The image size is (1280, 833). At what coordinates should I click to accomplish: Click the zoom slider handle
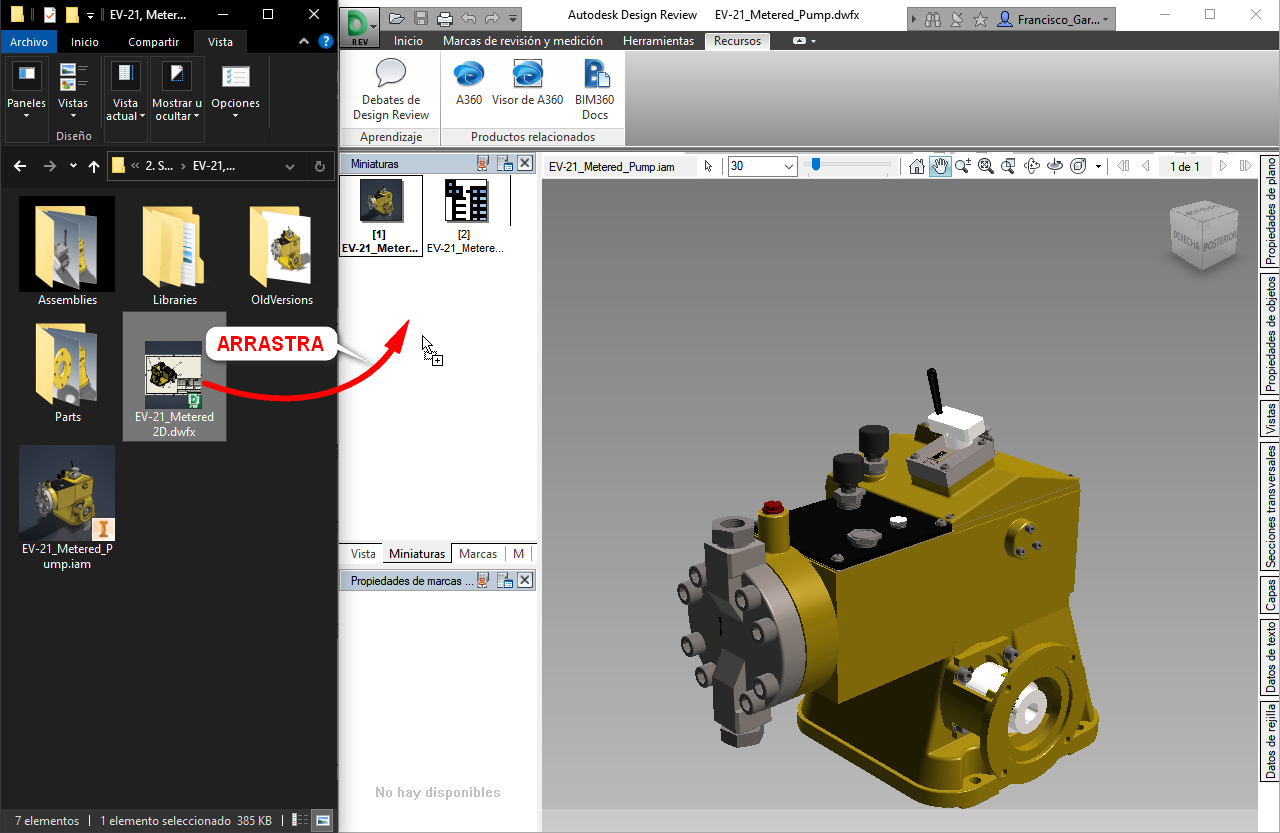816,165
